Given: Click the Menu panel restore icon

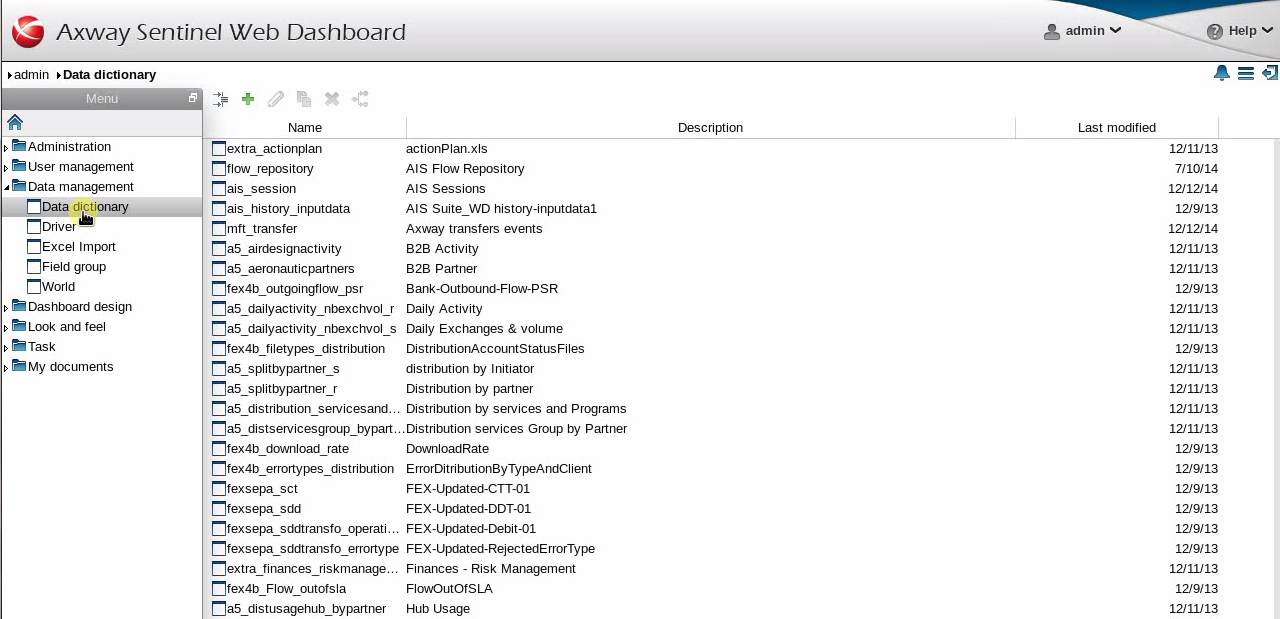Looking at the screenshot, I should tap(193, 98).
